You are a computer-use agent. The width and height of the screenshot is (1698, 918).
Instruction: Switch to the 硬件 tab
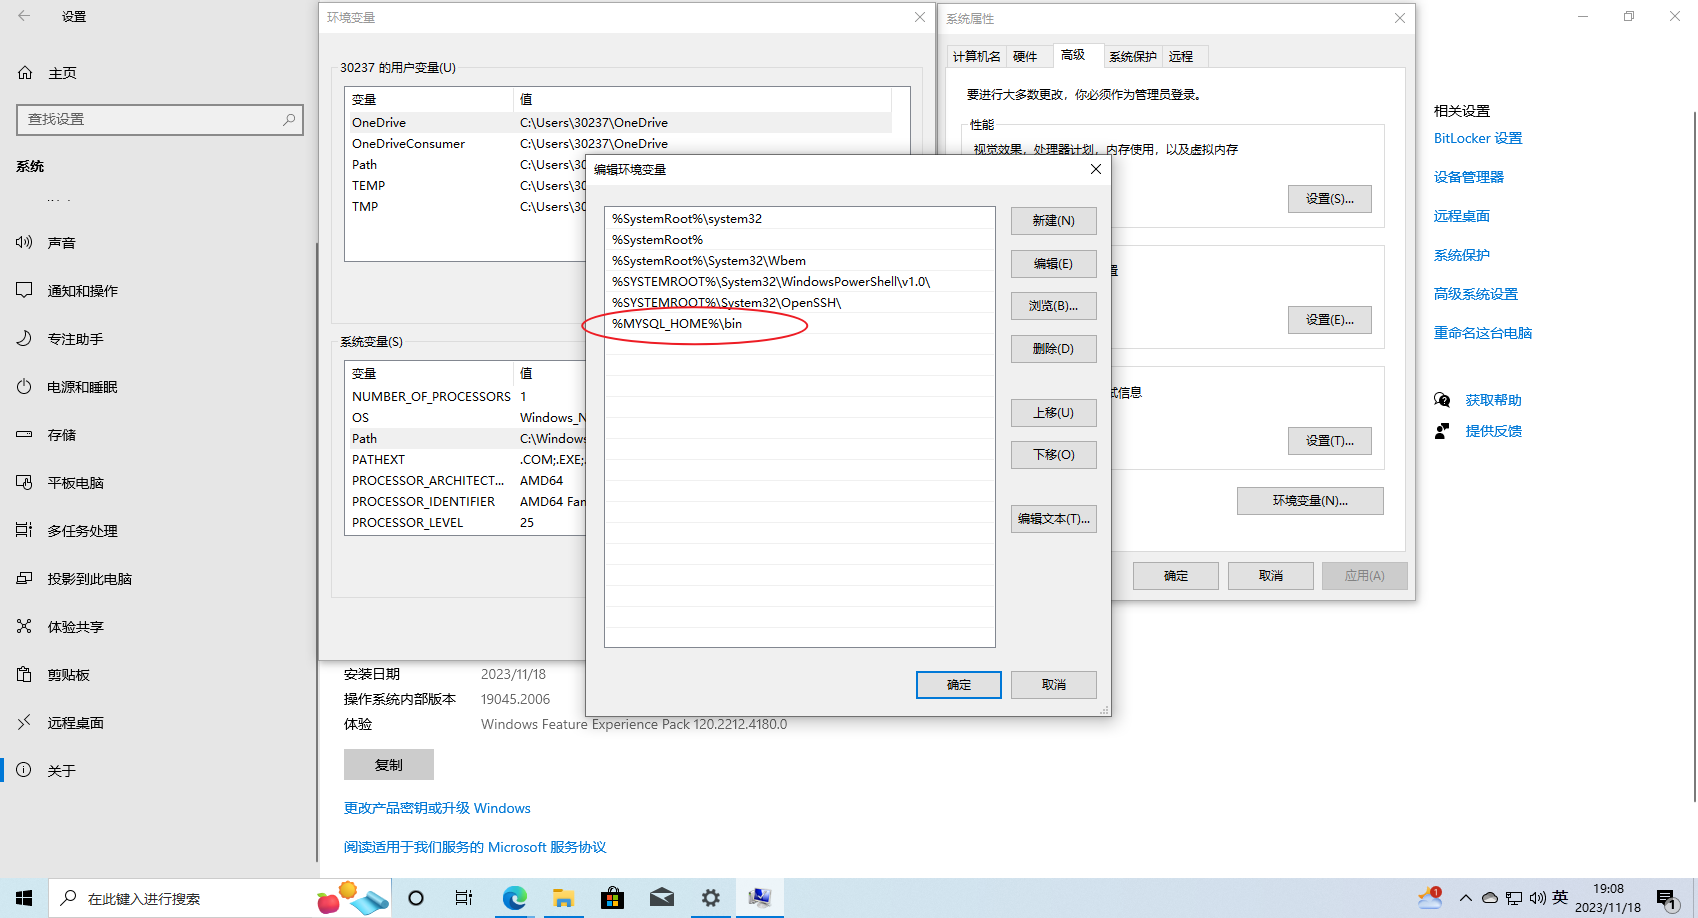tap(1025, 56)
